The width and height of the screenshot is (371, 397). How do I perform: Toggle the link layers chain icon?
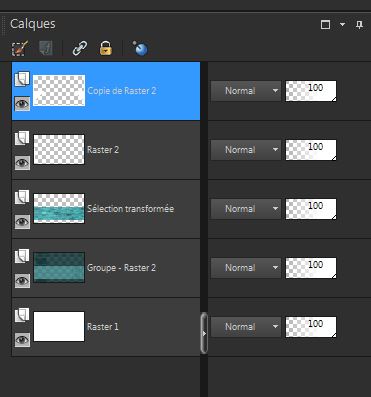80,48
